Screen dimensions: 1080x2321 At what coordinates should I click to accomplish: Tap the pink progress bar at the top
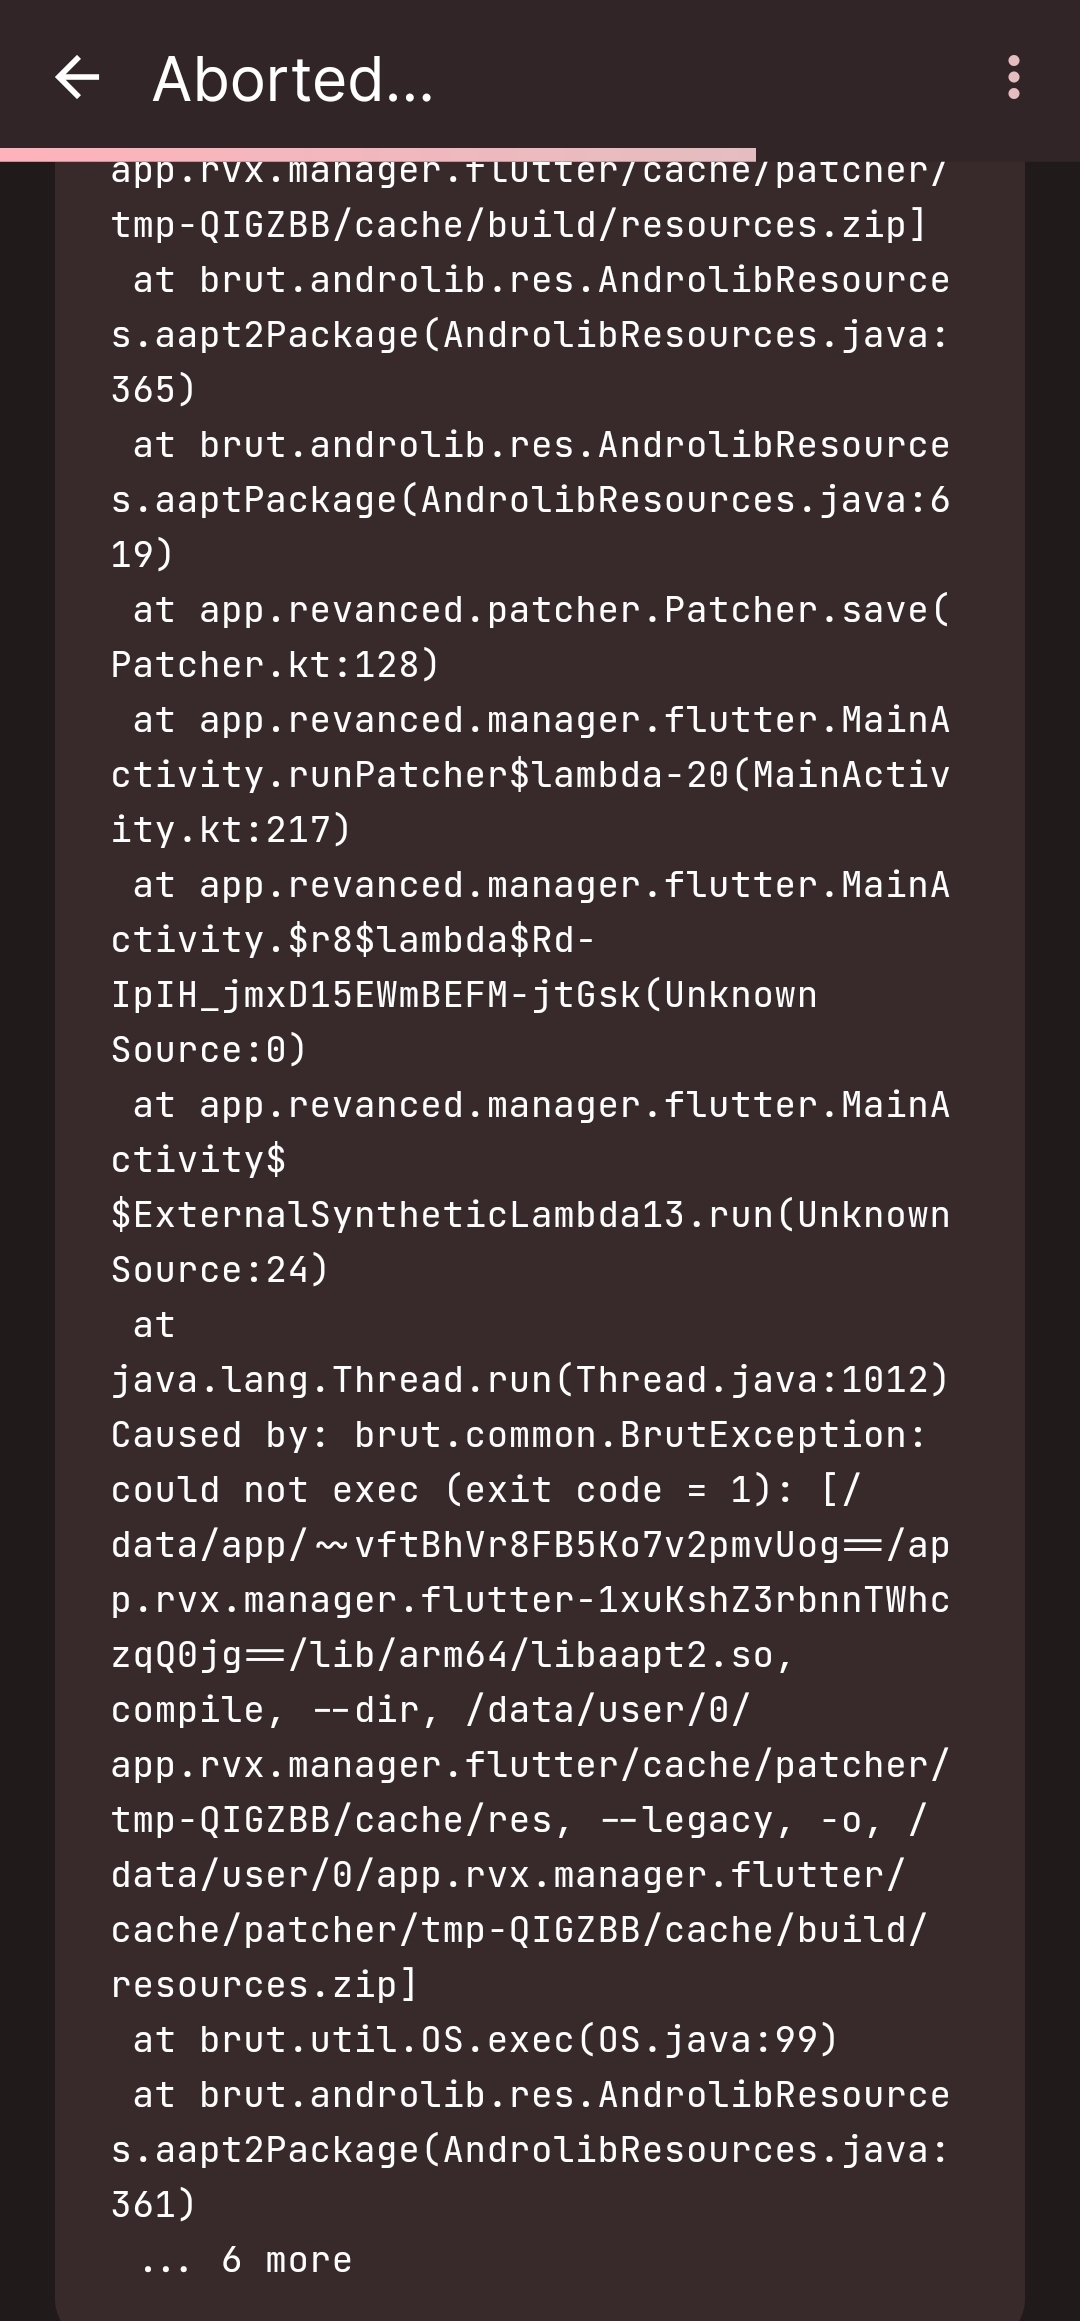(x=375, y=150)
